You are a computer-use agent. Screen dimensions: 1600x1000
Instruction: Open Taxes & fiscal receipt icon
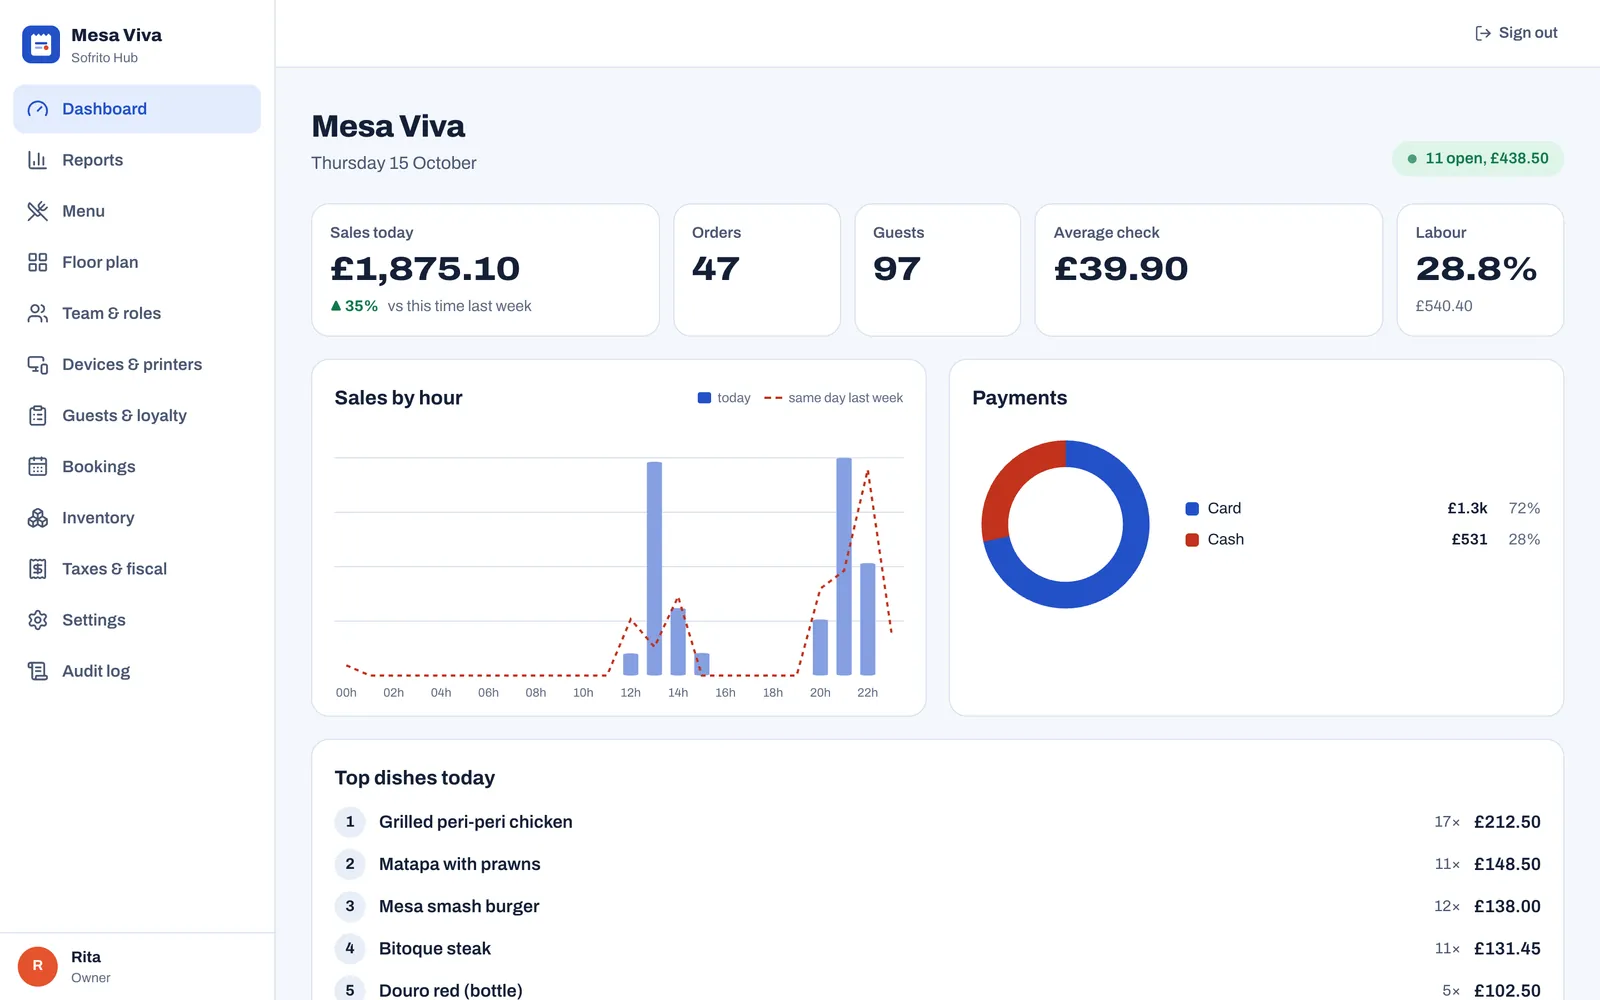click(x=38, y=568)
